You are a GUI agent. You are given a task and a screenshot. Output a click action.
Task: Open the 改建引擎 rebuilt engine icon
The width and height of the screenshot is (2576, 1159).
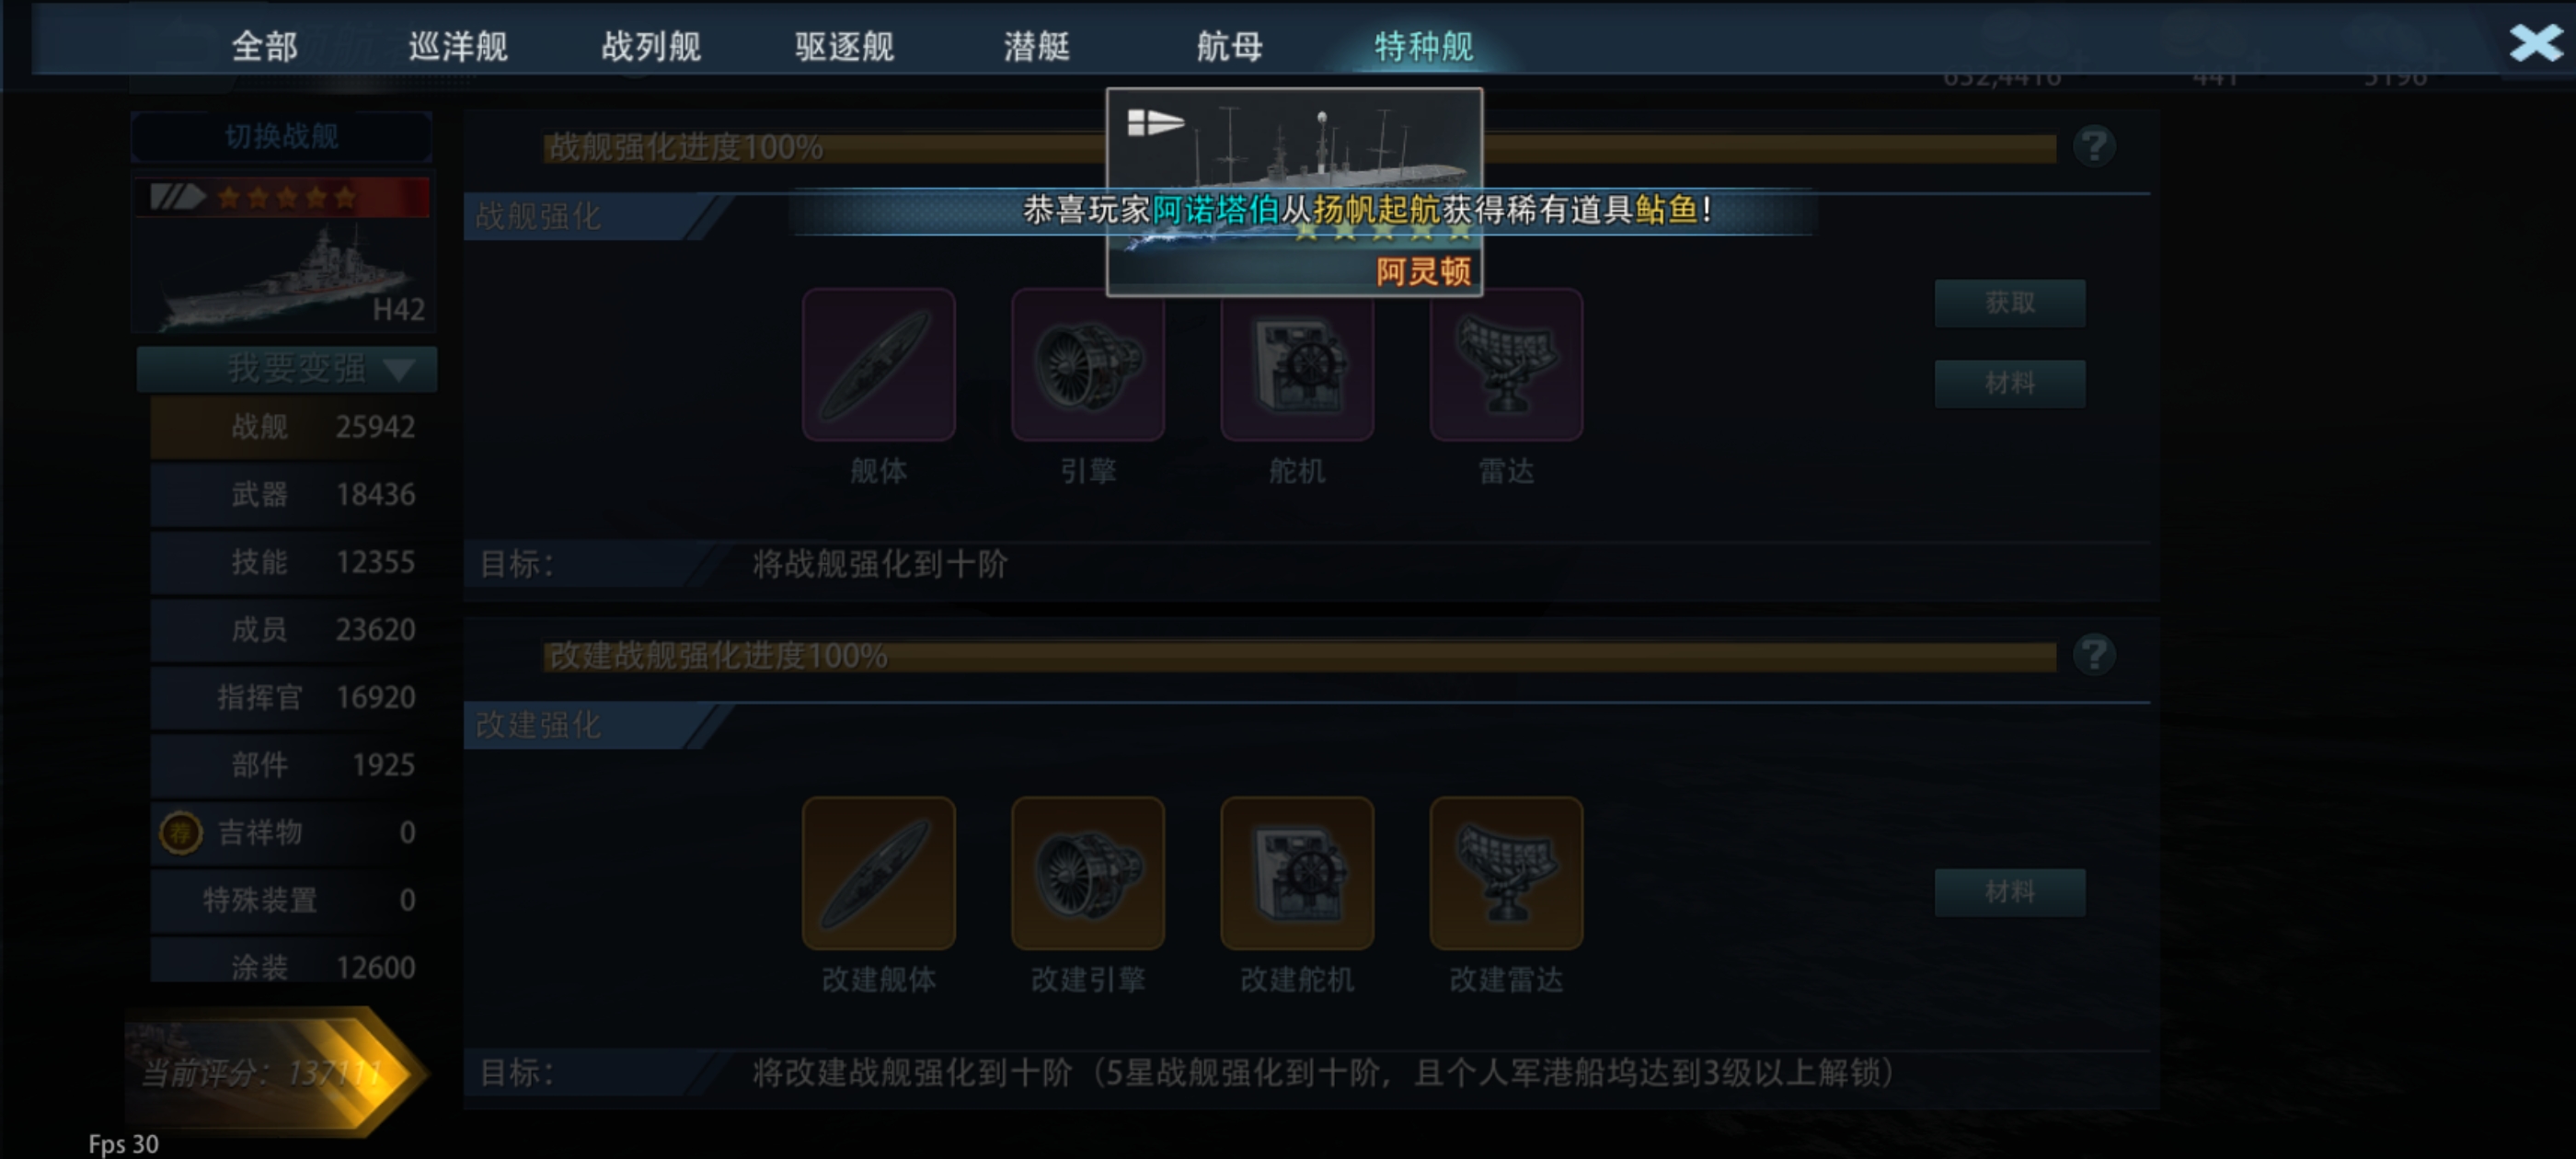tap(1087, 872)
